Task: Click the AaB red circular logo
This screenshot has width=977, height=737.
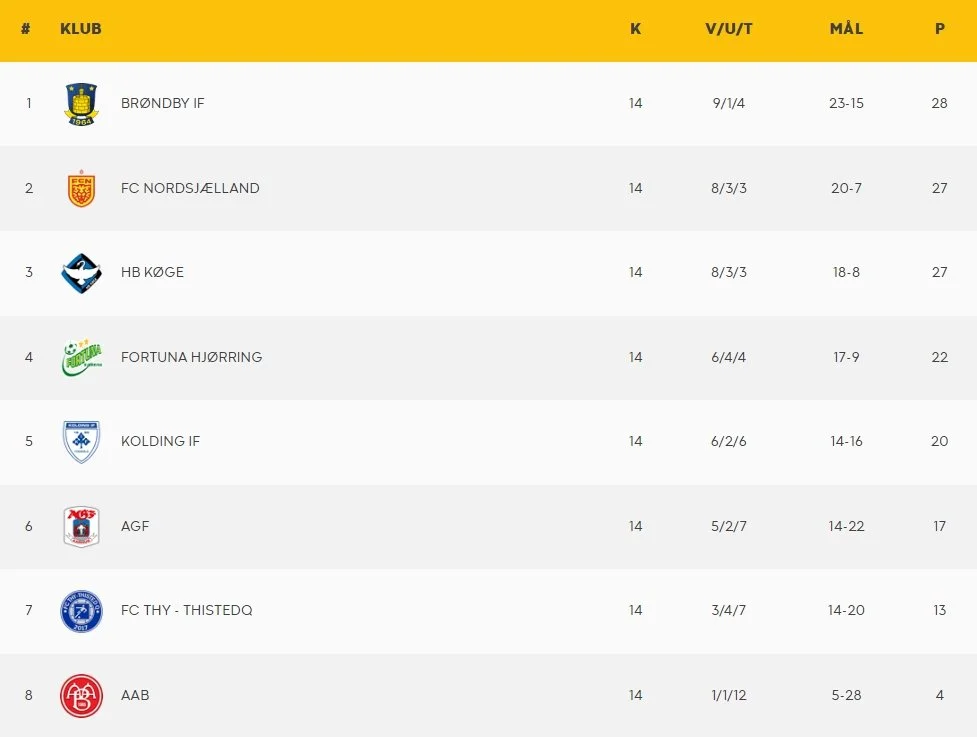Action: [82, 696]
